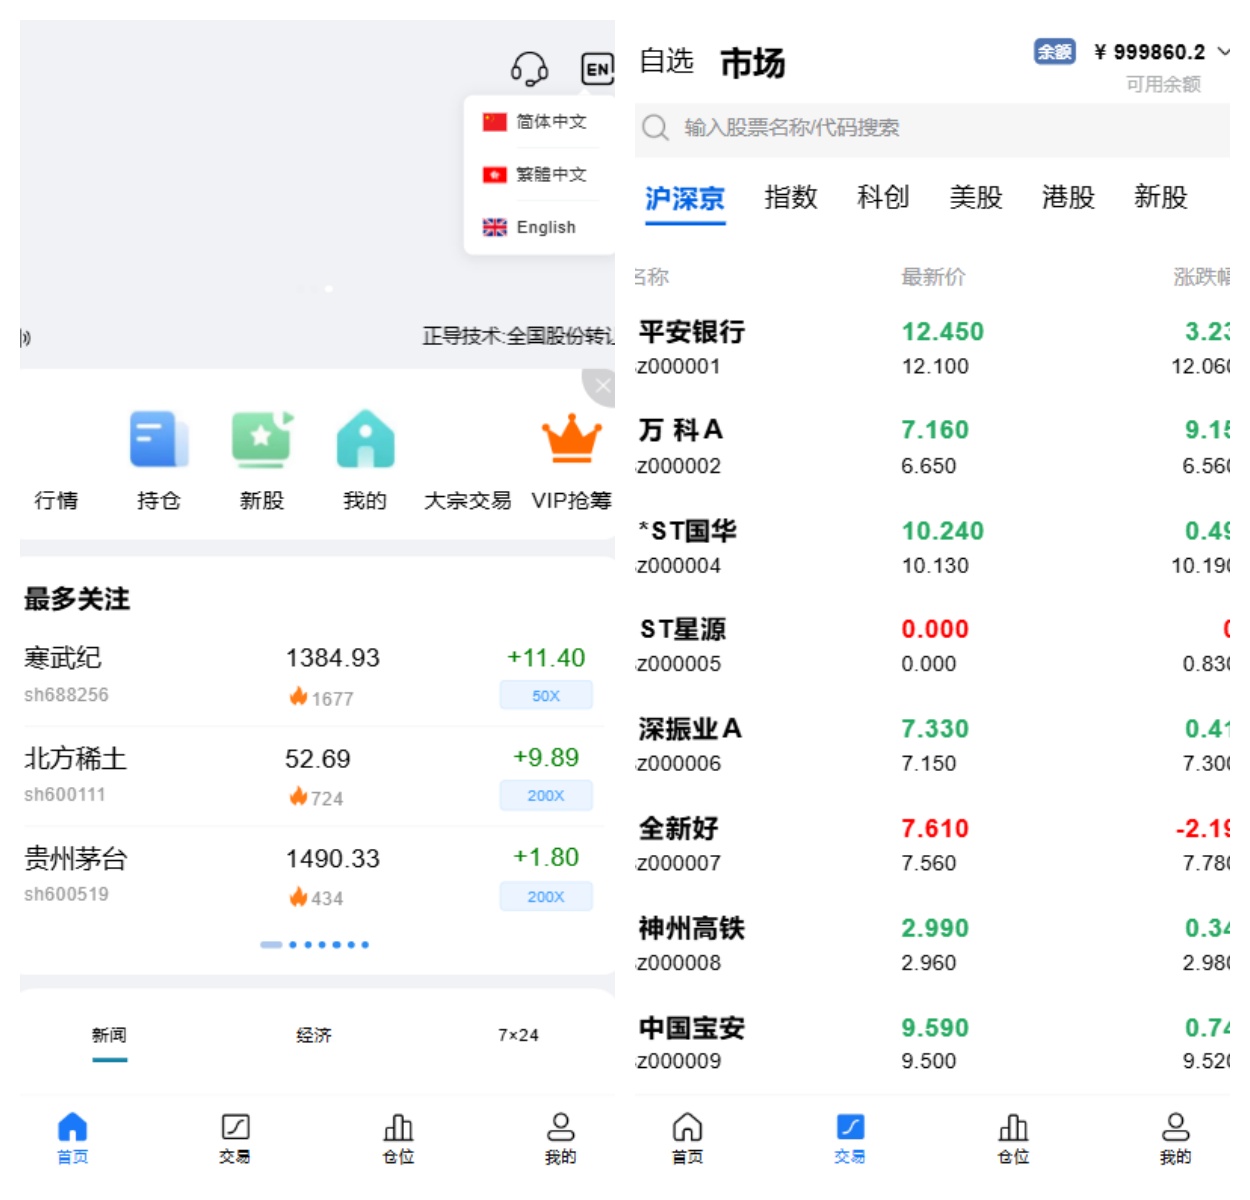Open VIP抢筹 crown icon
The width and height of the screenshot is (1250, 1200).
tap(571, 440)
